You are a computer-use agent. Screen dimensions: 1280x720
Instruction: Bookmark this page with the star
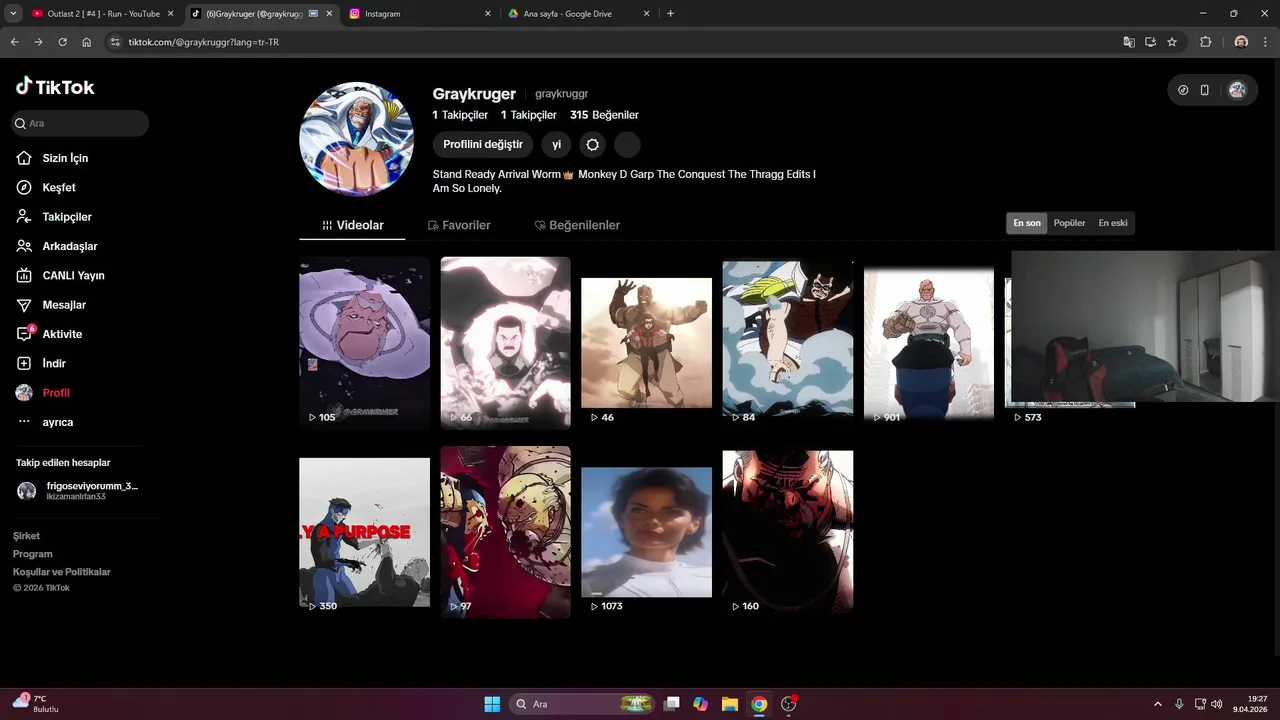[x=1172, y=42]
